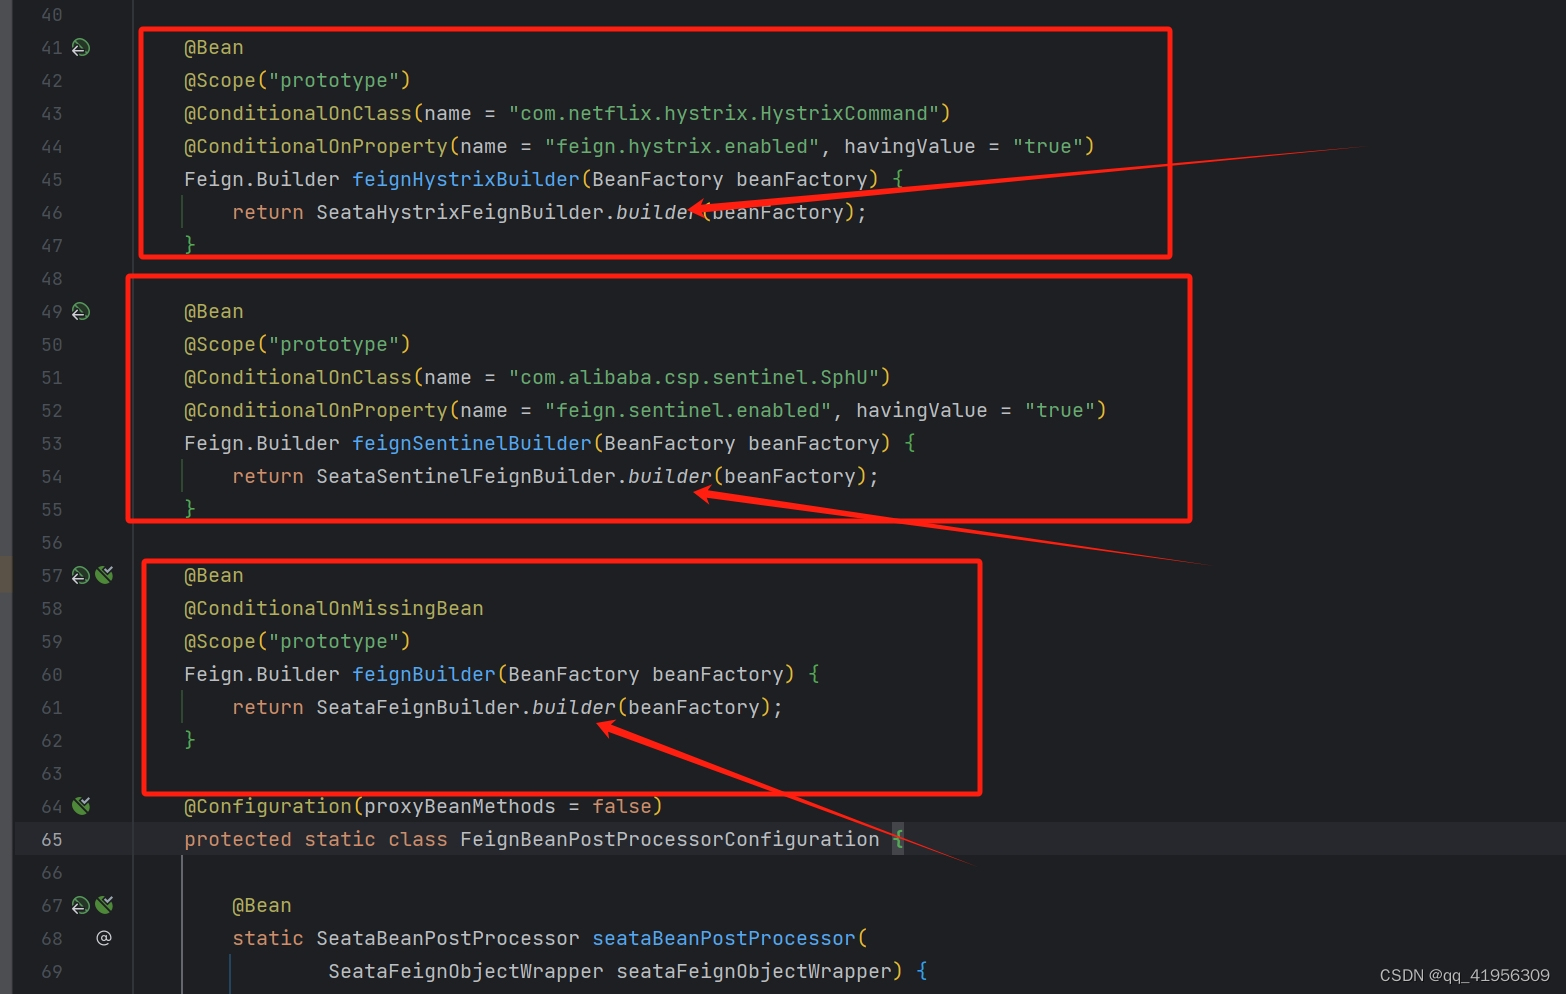
Task: Click the @ gutter icon on line 68
Action: click(x=104, y=938)
